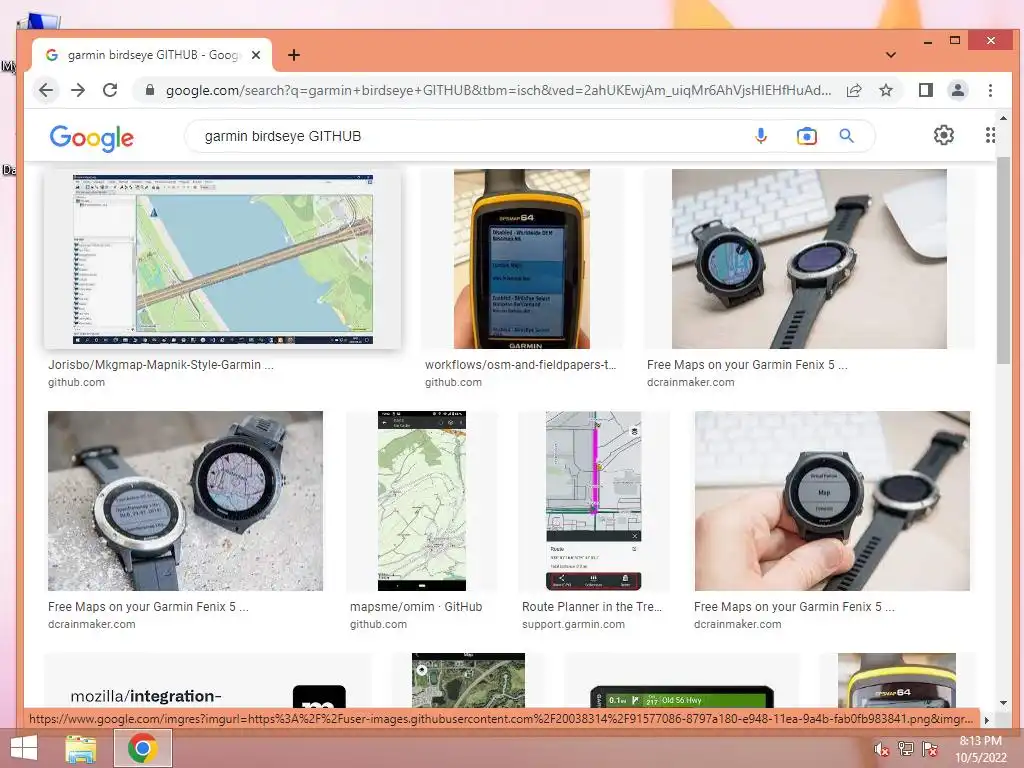Open the mapsme green map phone thumbnail
This screenshot has width=1024, height=768.
click(x=422, y=501)
